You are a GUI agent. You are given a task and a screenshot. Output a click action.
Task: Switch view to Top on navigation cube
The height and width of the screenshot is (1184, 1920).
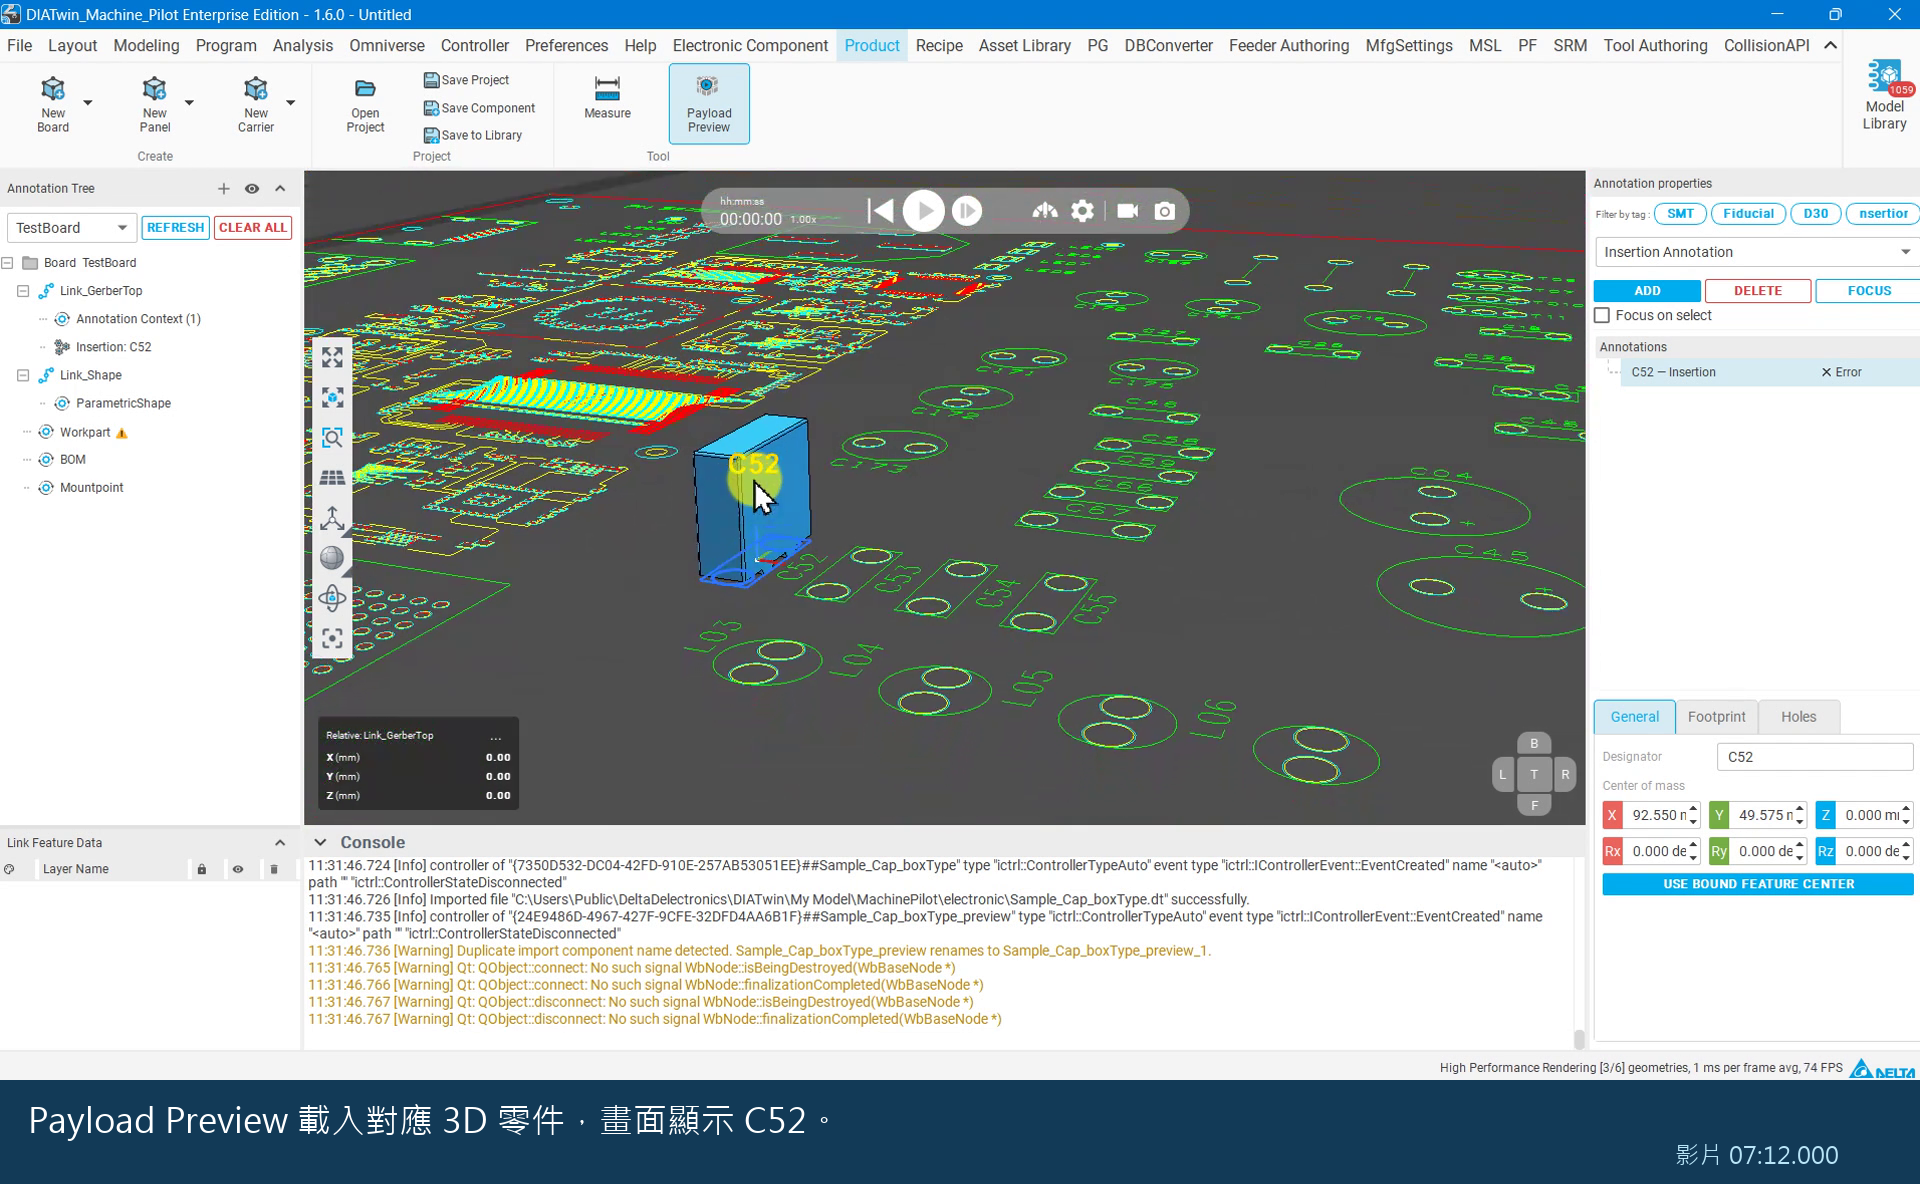[1534, 774]
